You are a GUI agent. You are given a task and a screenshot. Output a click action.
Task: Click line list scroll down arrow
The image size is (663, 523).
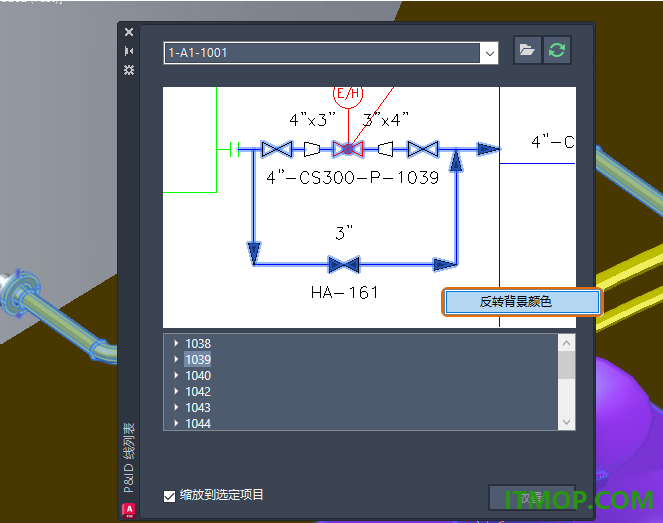(567, 422)
